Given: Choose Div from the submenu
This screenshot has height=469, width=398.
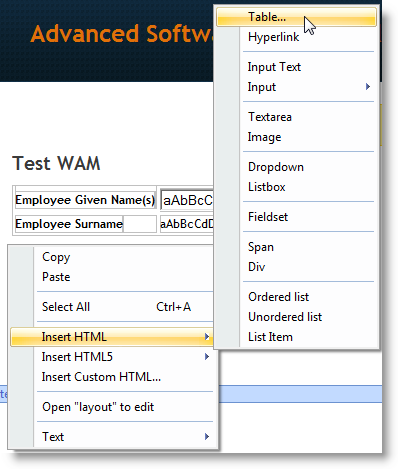Looking at the screenshot, I should point(296,267).
